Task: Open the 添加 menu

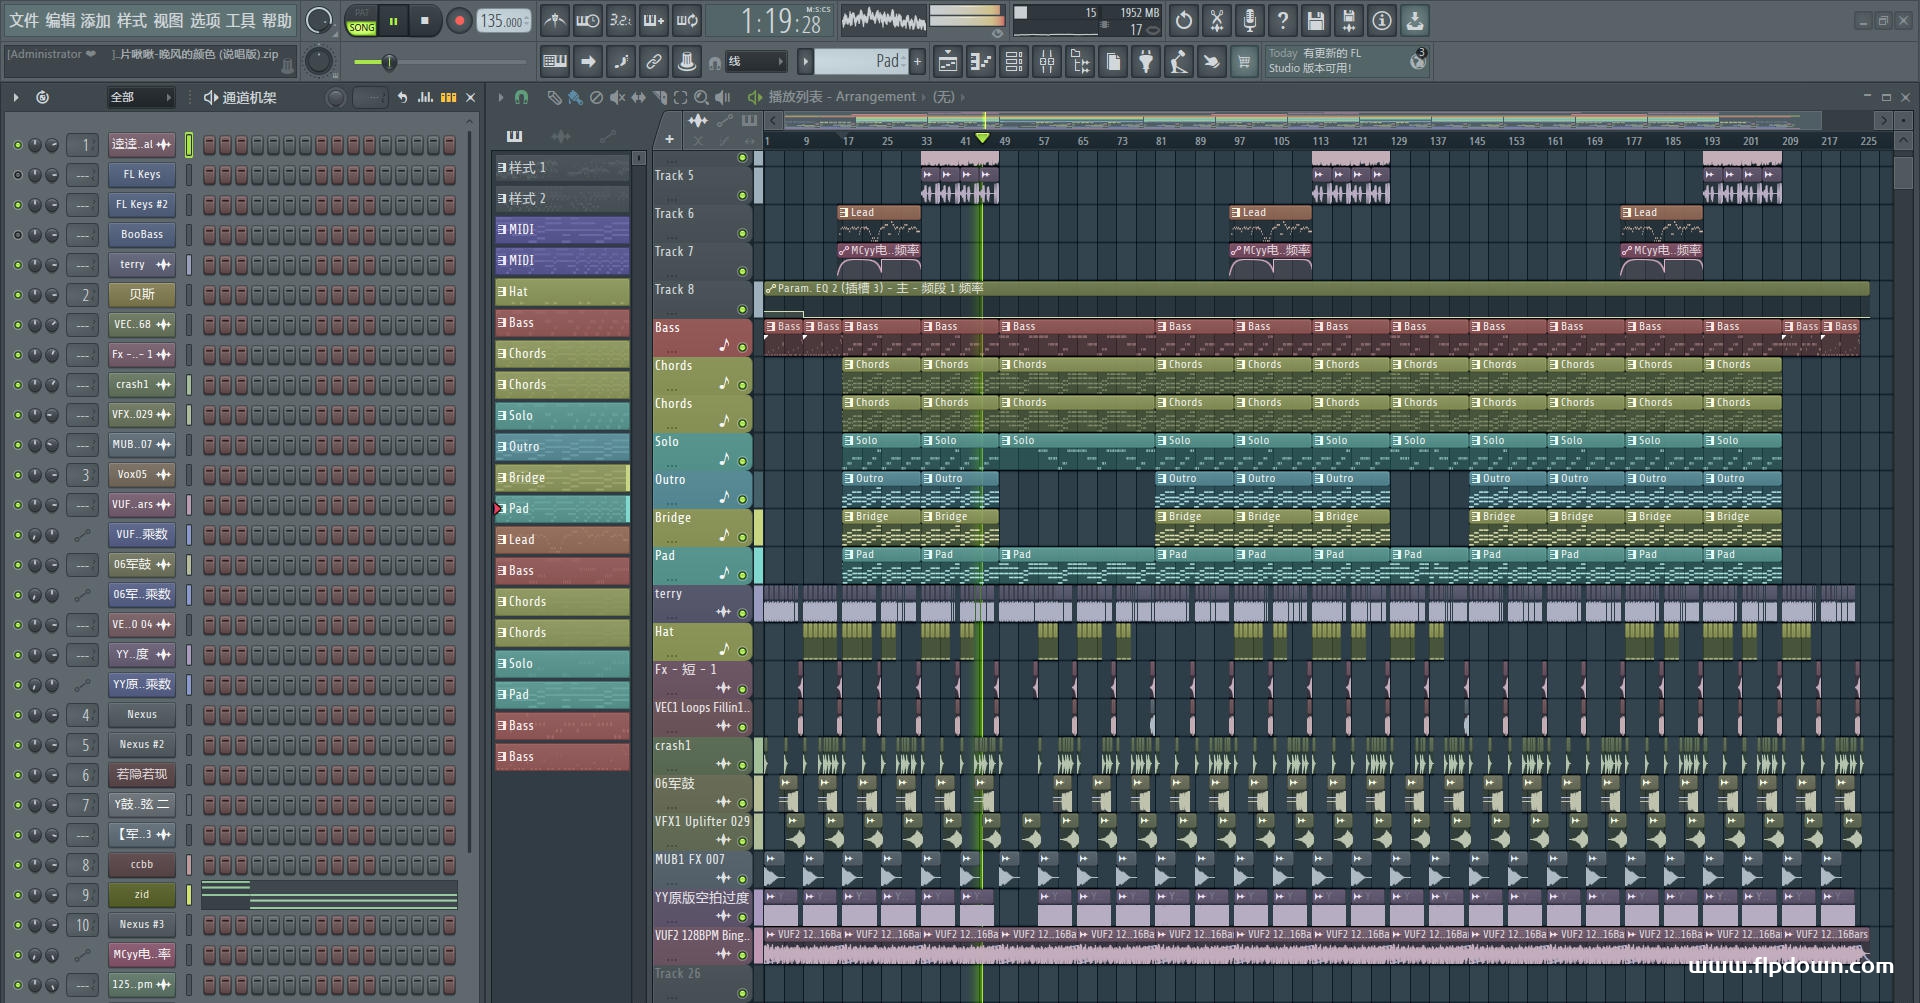Action: pyautogui.click(x=96, y=20)
